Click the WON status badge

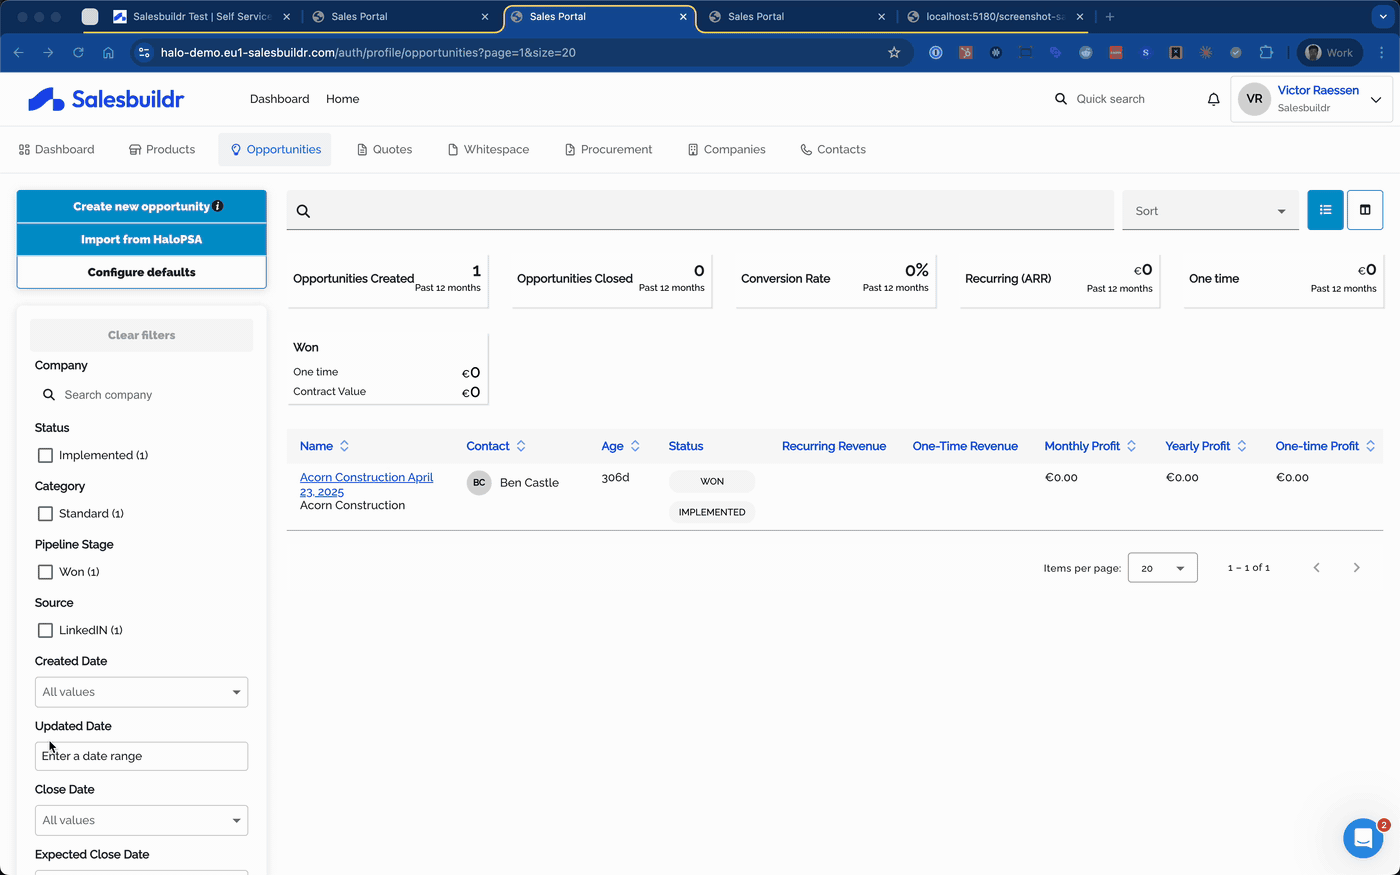712,481
